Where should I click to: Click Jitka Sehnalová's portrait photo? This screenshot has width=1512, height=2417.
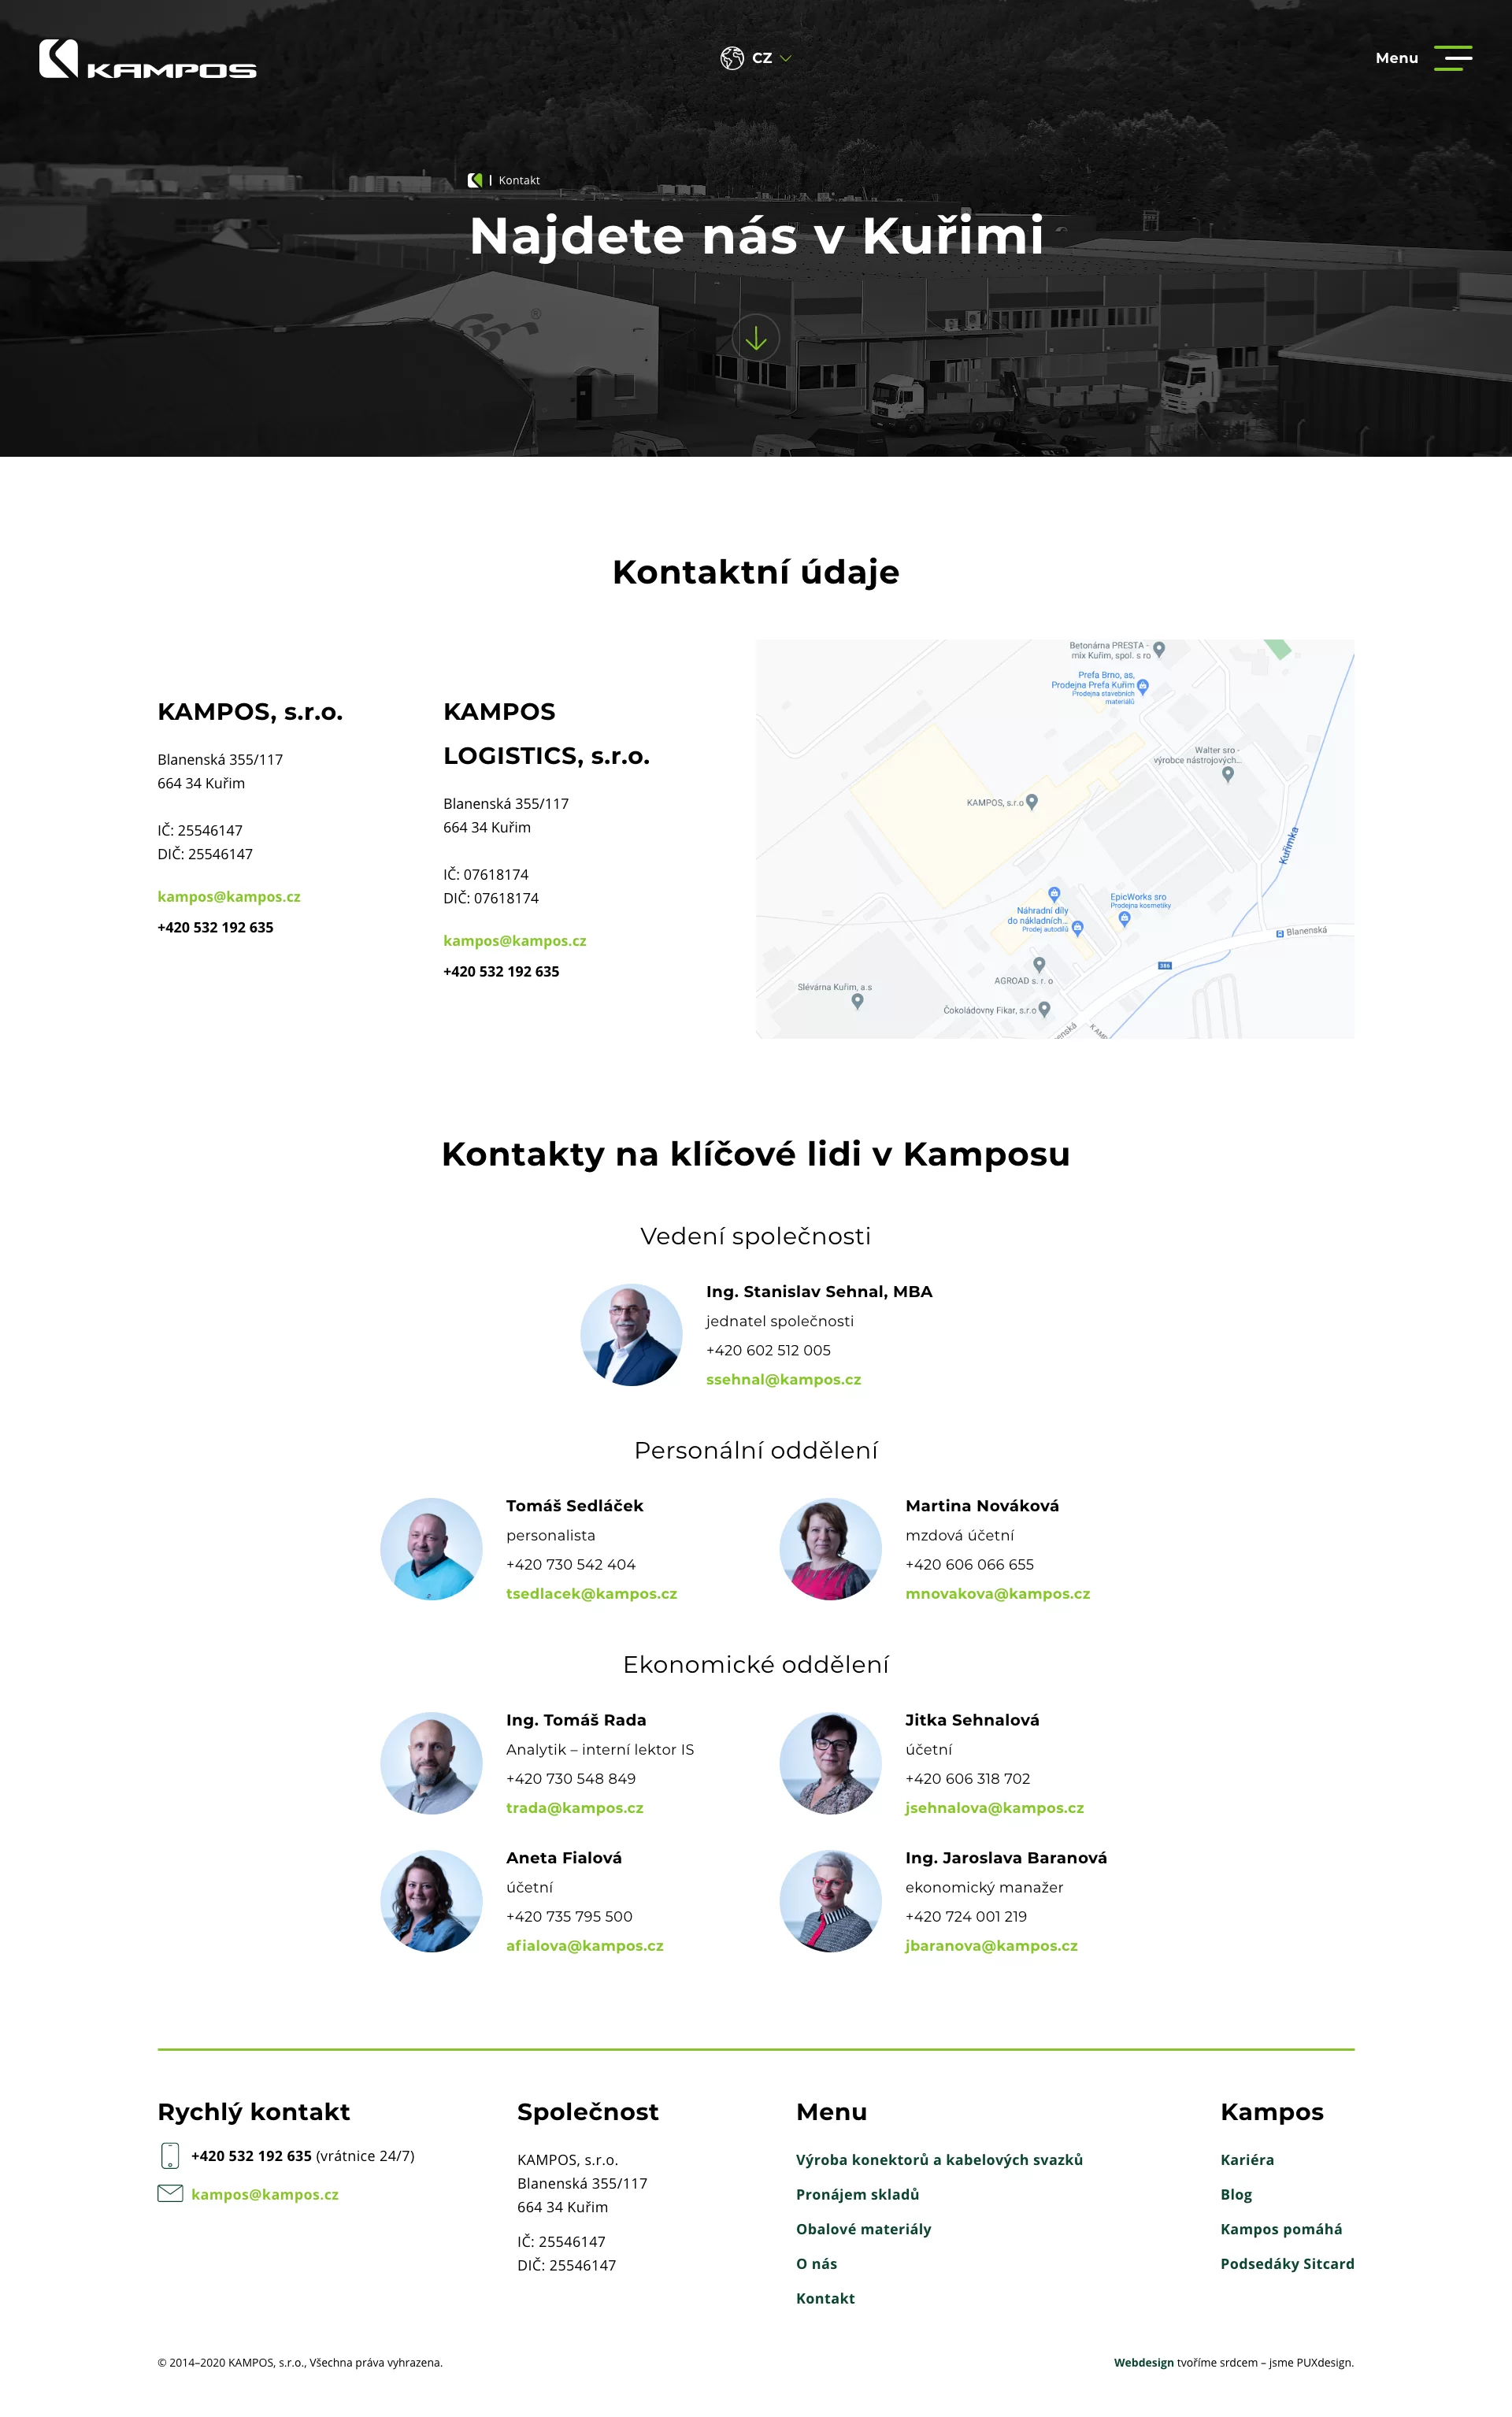[x=831, y=1763]
